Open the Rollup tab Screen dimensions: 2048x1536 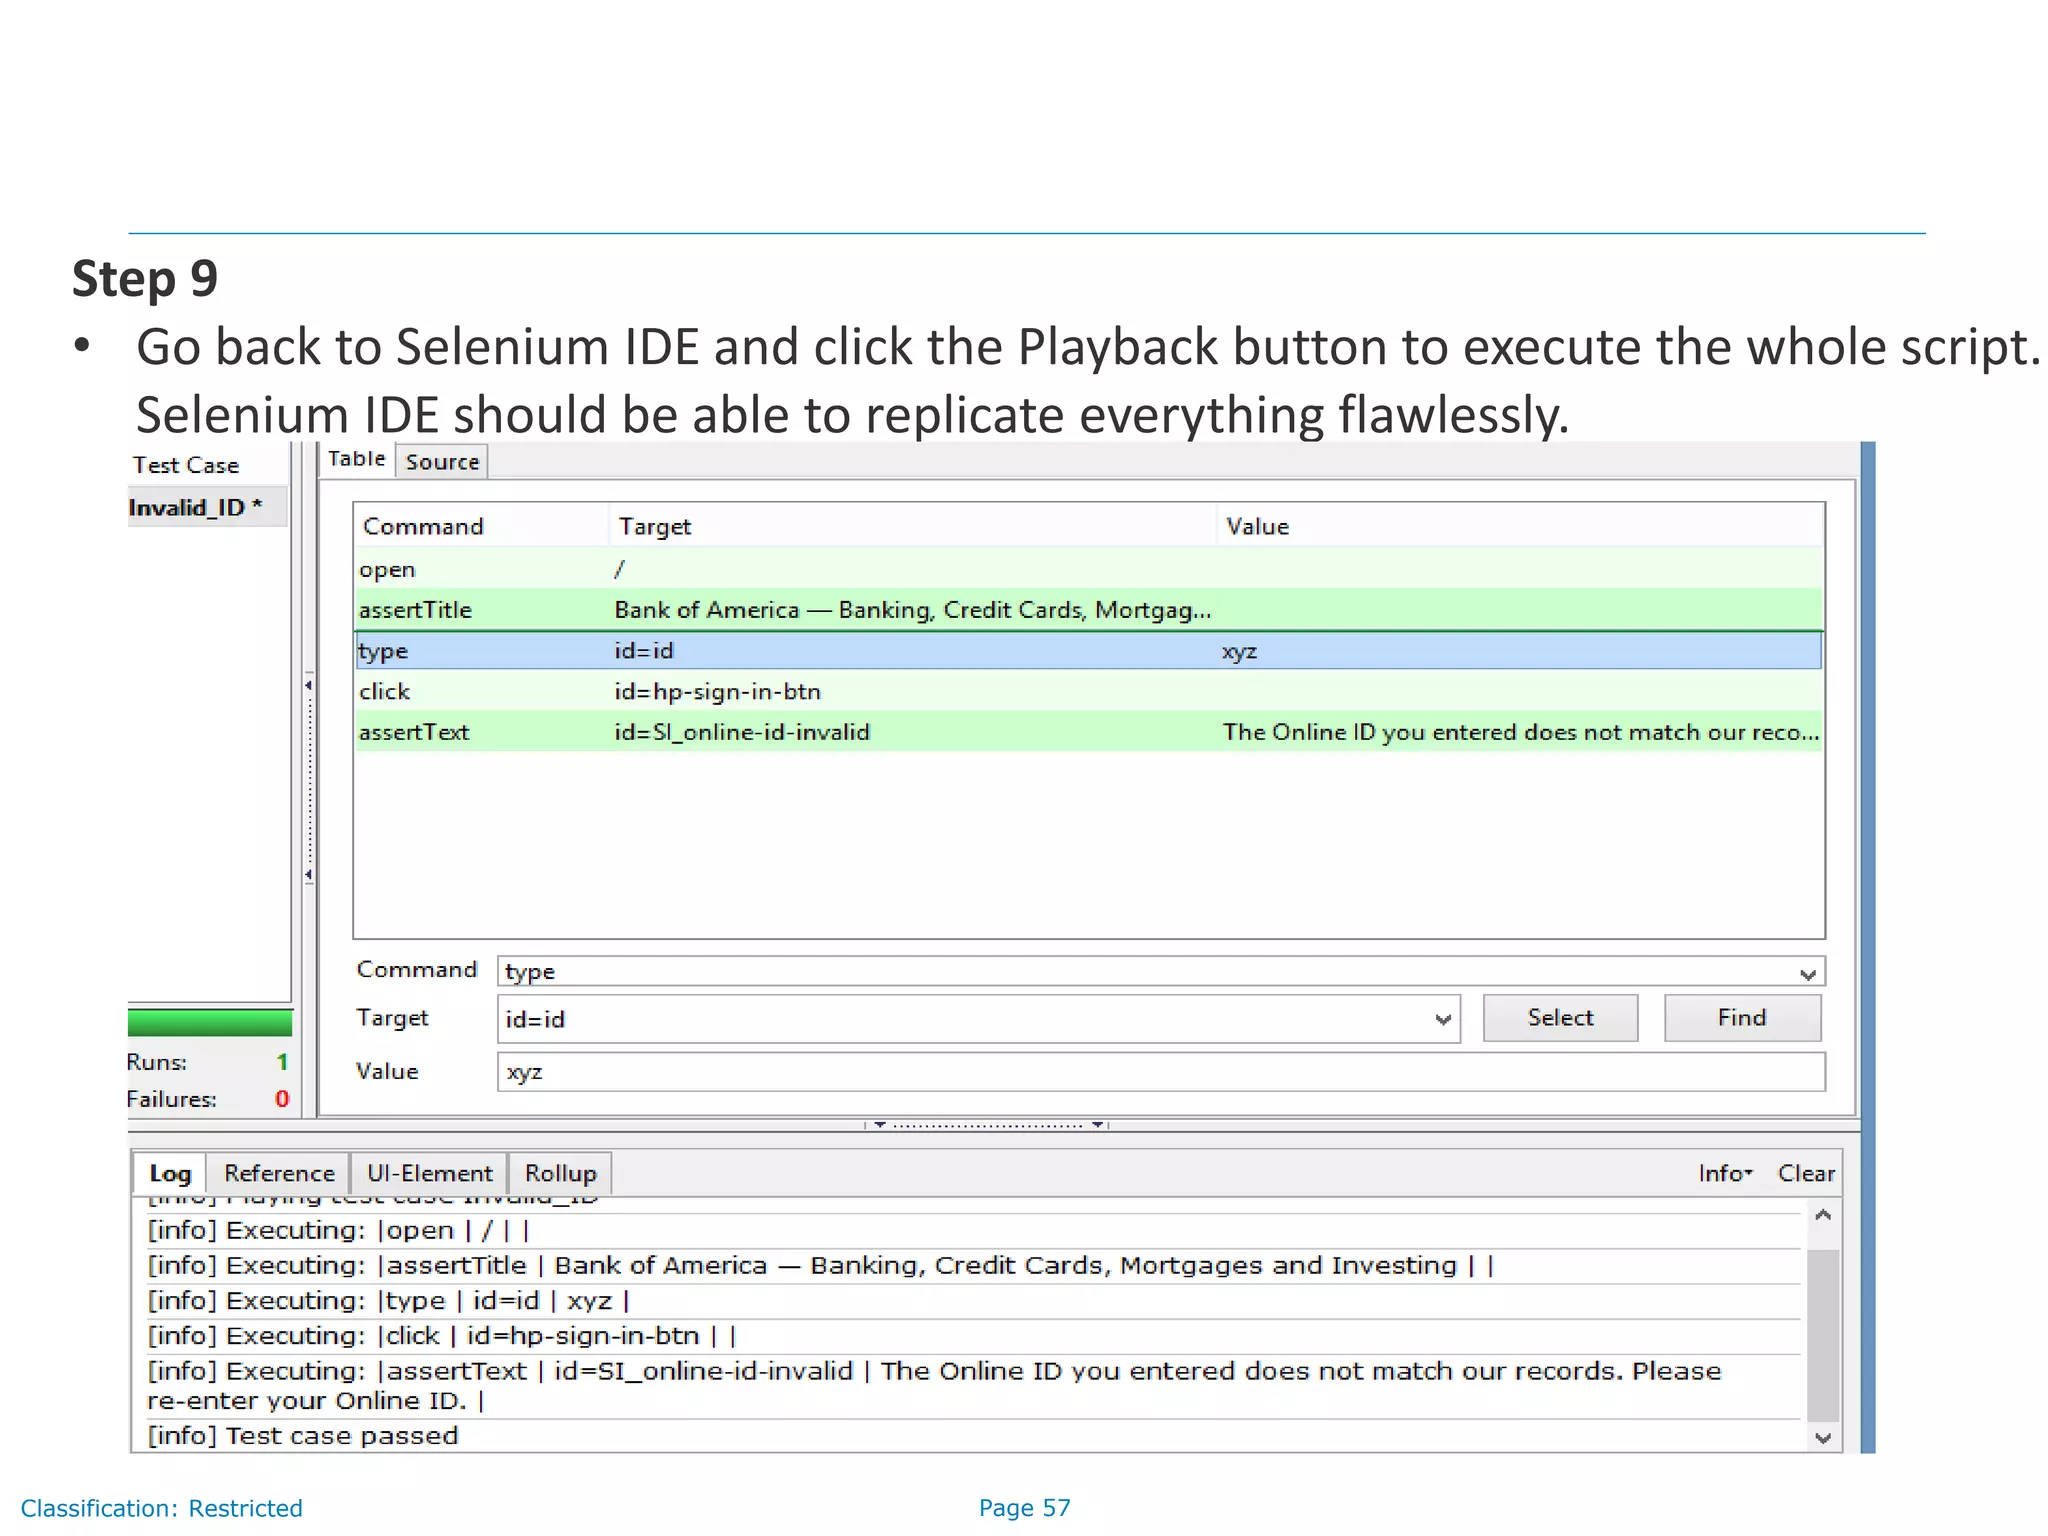point(560,1173)
